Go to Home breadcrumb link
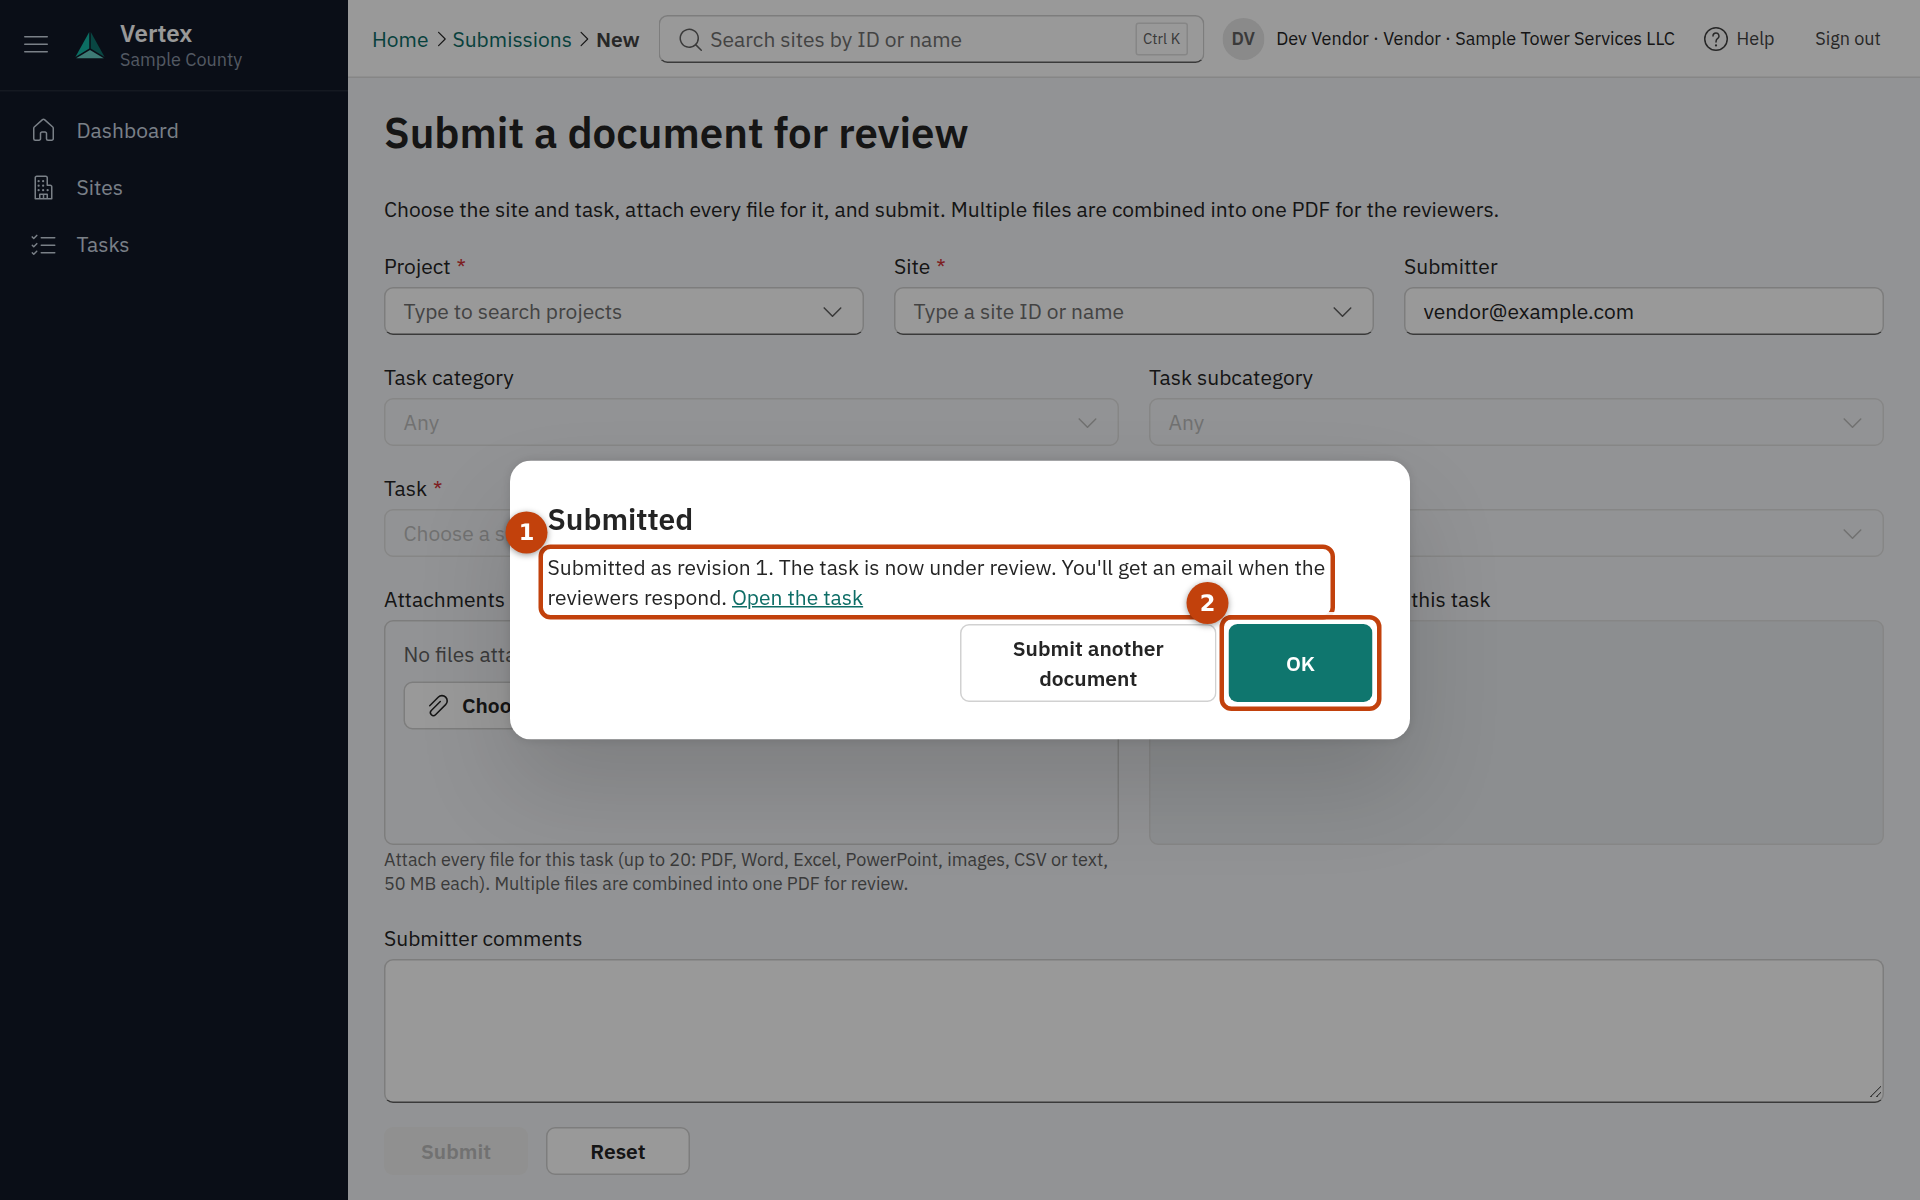The image size is (1920, 1200). click(x=400, y=40)
